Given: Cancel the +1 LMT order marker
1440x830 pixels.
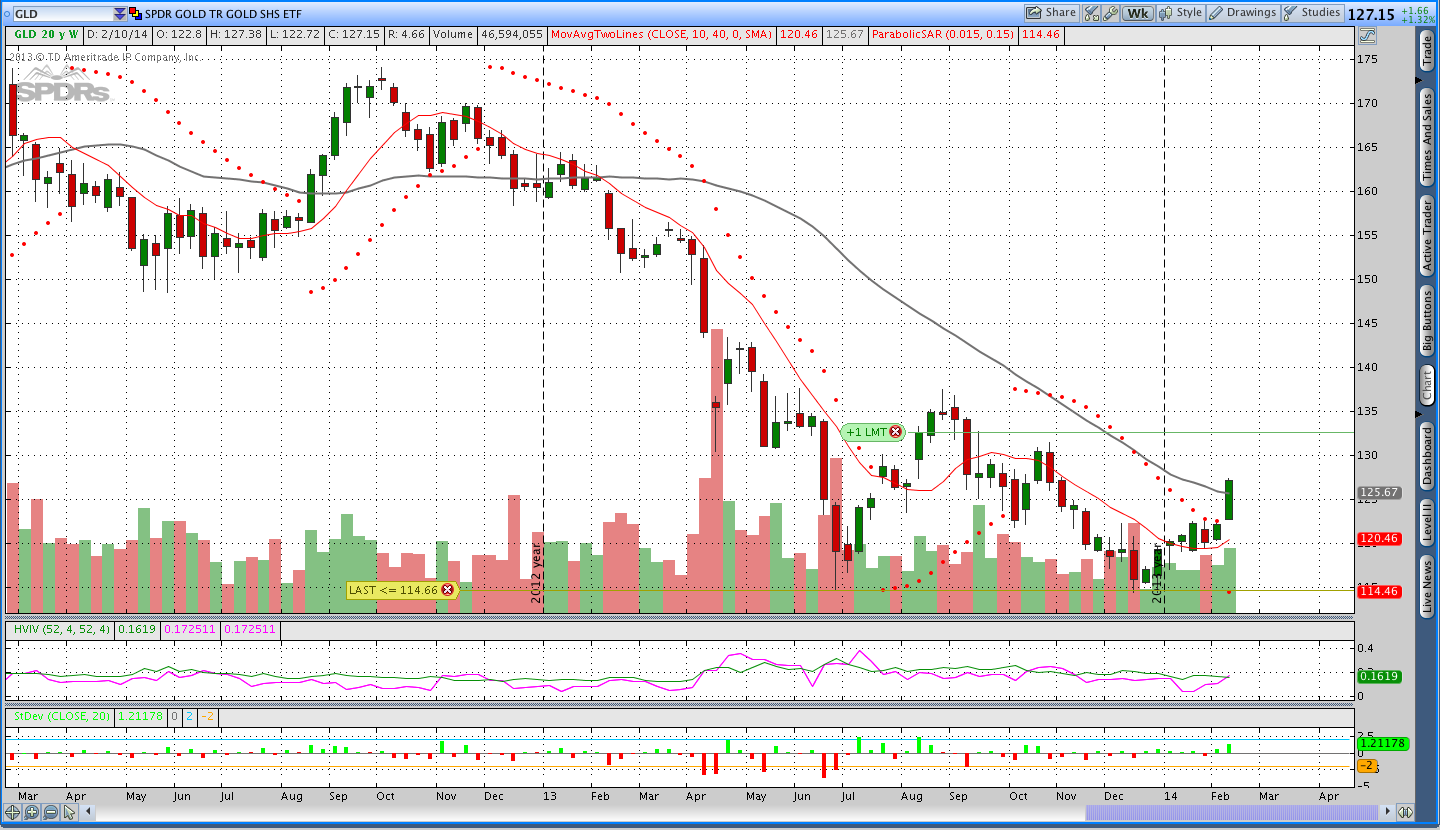Looking at the screenshot, I should (x=895, y=433).
